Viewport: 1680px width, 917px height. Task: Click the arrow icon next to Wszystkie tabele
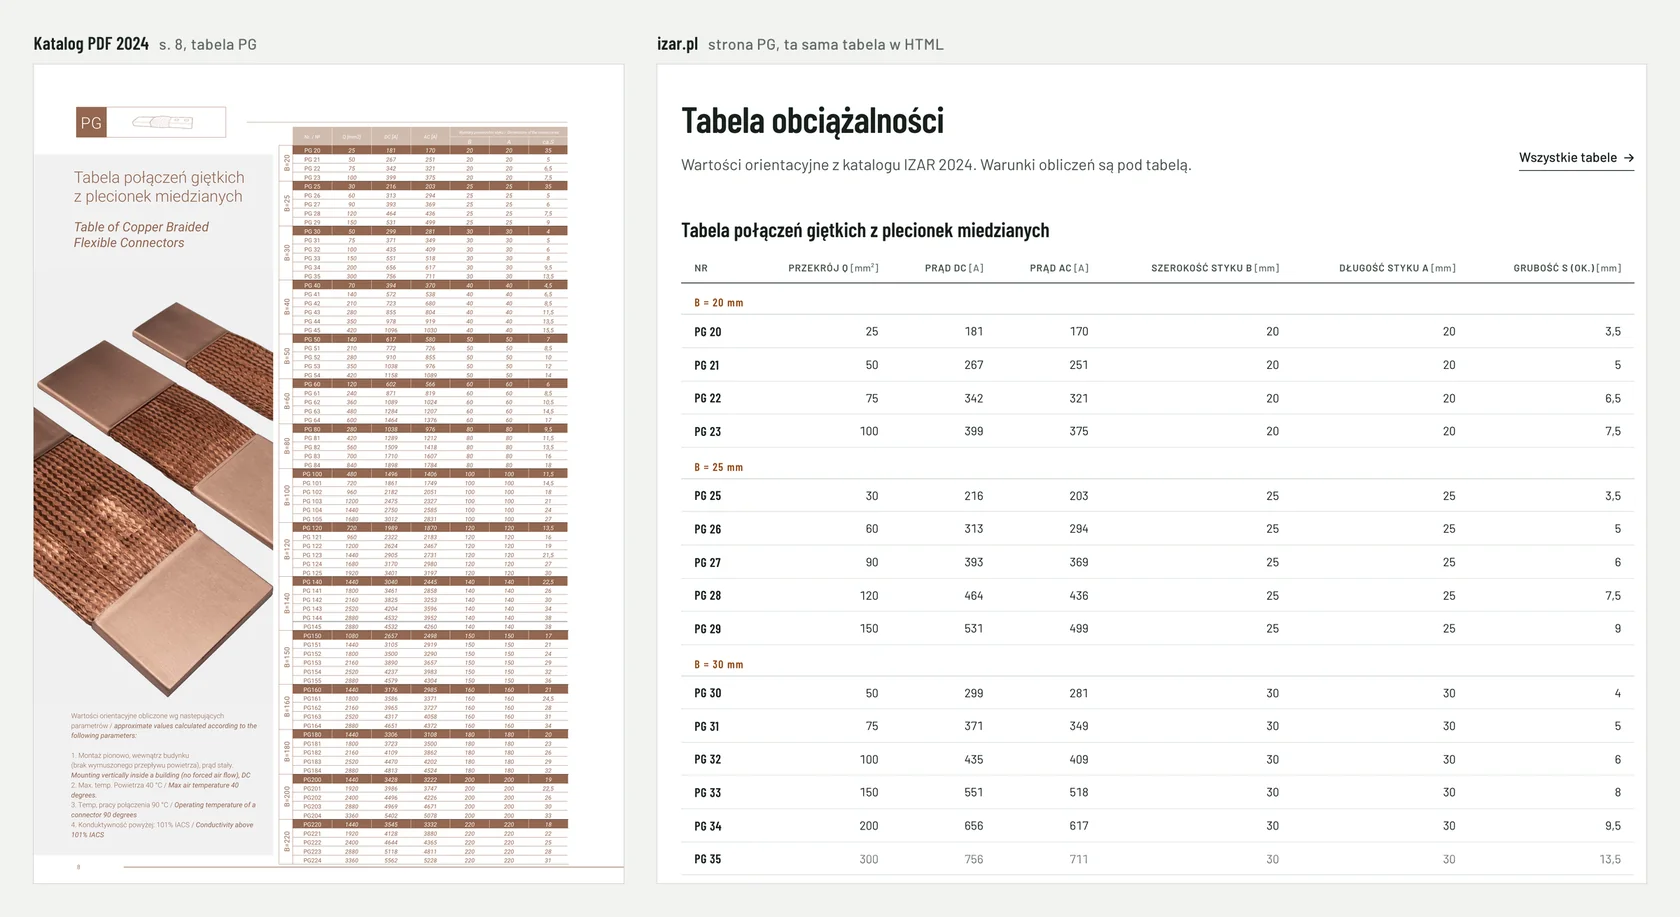tap(1628, 158)
